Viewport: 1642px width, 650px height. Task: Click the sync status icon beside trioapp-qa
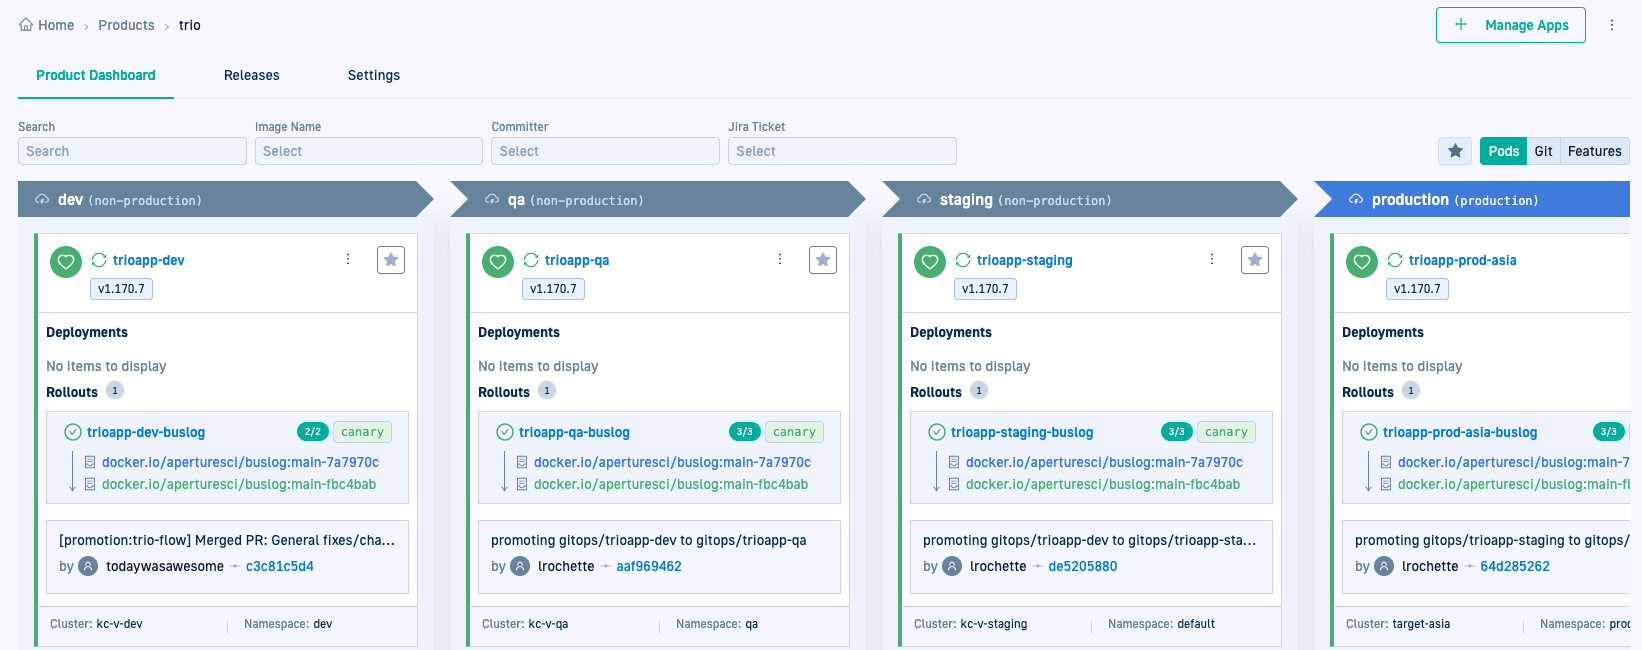point(531,260)
